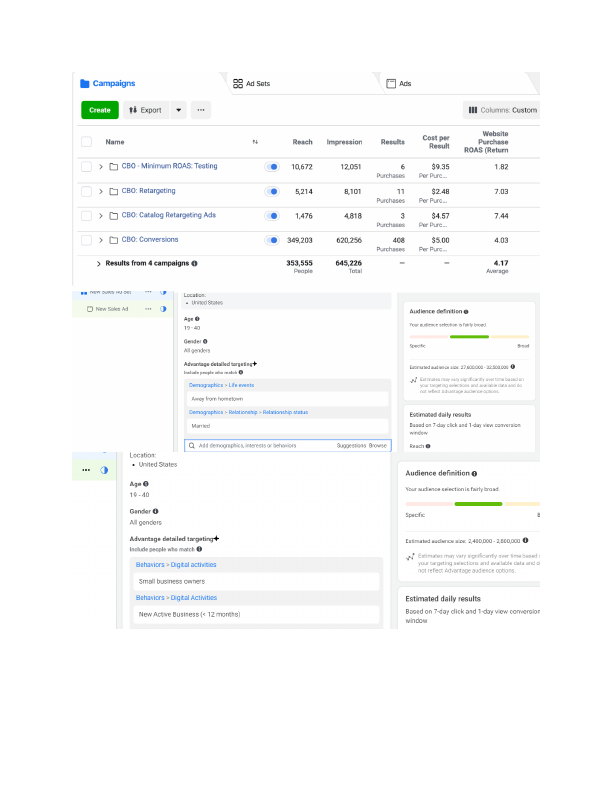Image resolution: width=612 pixels, height=792 pixels.
Task: Open Audience definition info icon above 2,400,000 estimate
Action: coord(474,474)
